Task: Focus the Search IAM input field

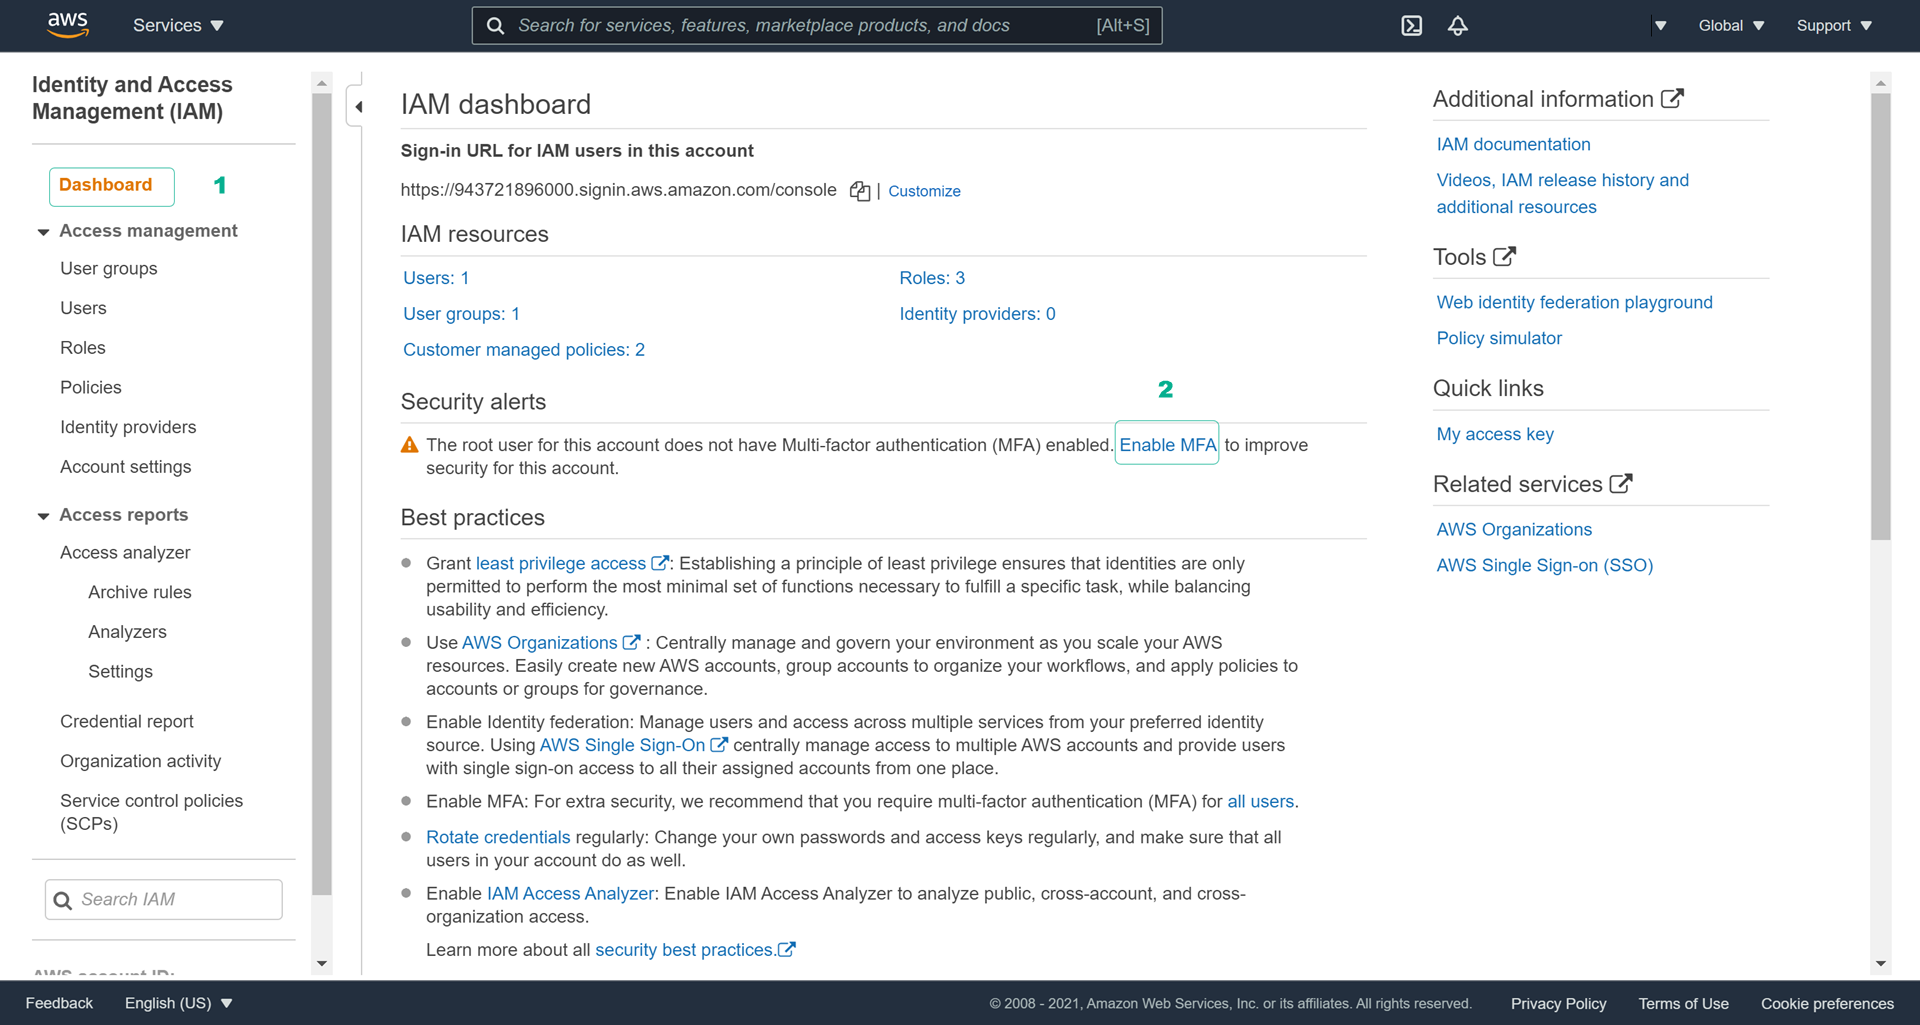Action: coord(164,900)
